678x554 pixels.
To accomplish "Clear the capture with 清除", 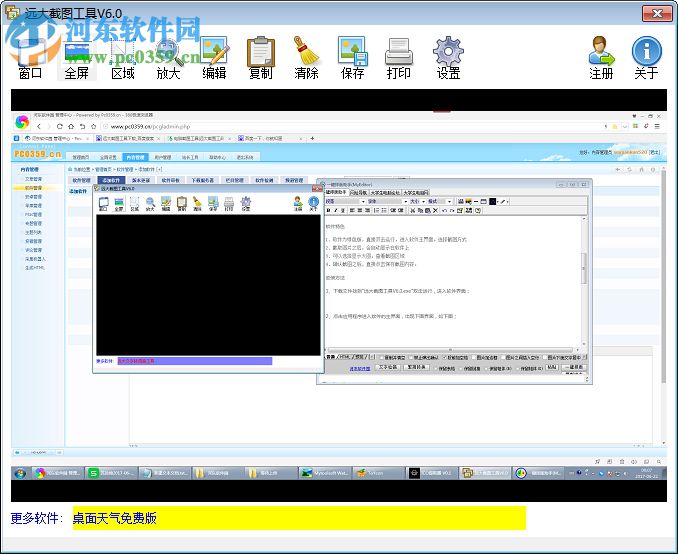I will pyautogui.click(x=307, y=58).
